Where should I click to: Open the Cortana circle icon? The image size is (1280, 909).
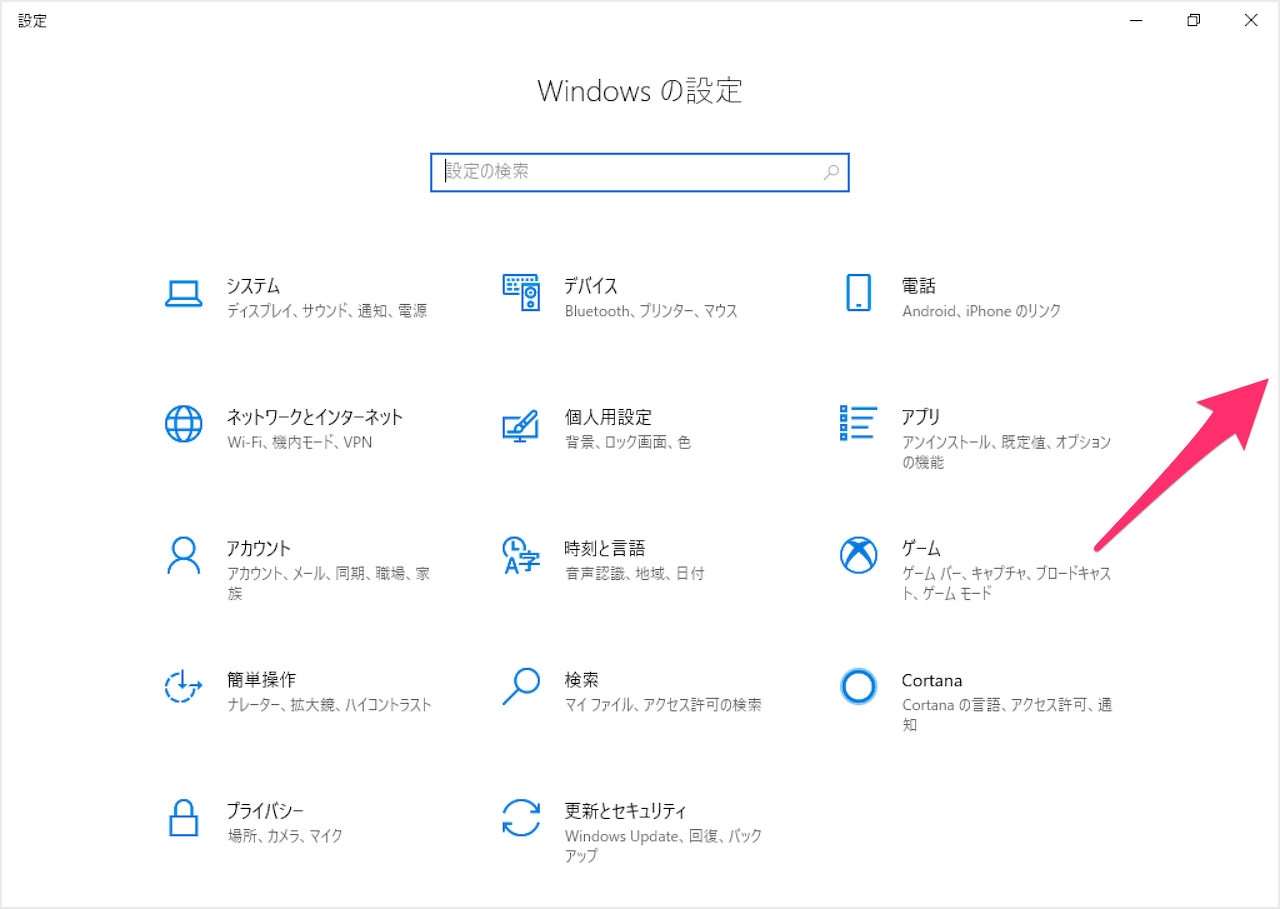pyautogui.click(x=858, y=686)
